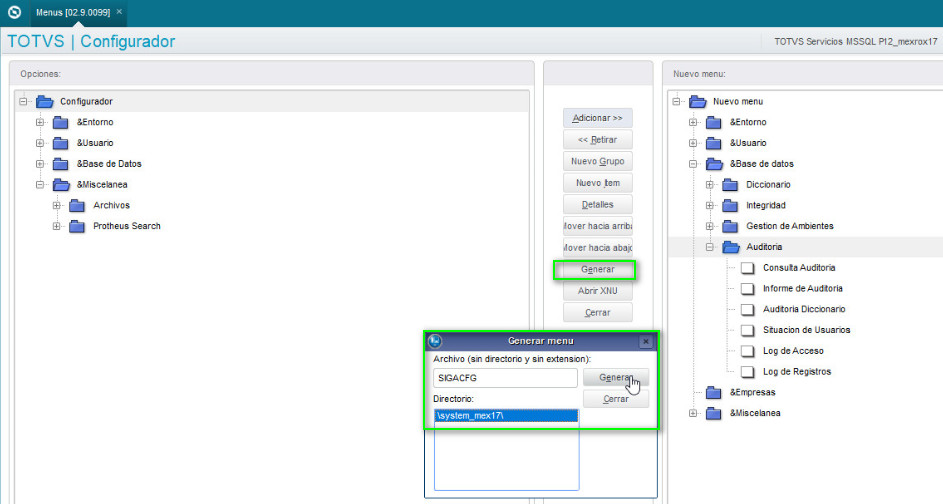Screen dimensions: 943x504
Task: Select the Gestion de Ambientes label
Action: pyautogui.click(x=790, y=226)
